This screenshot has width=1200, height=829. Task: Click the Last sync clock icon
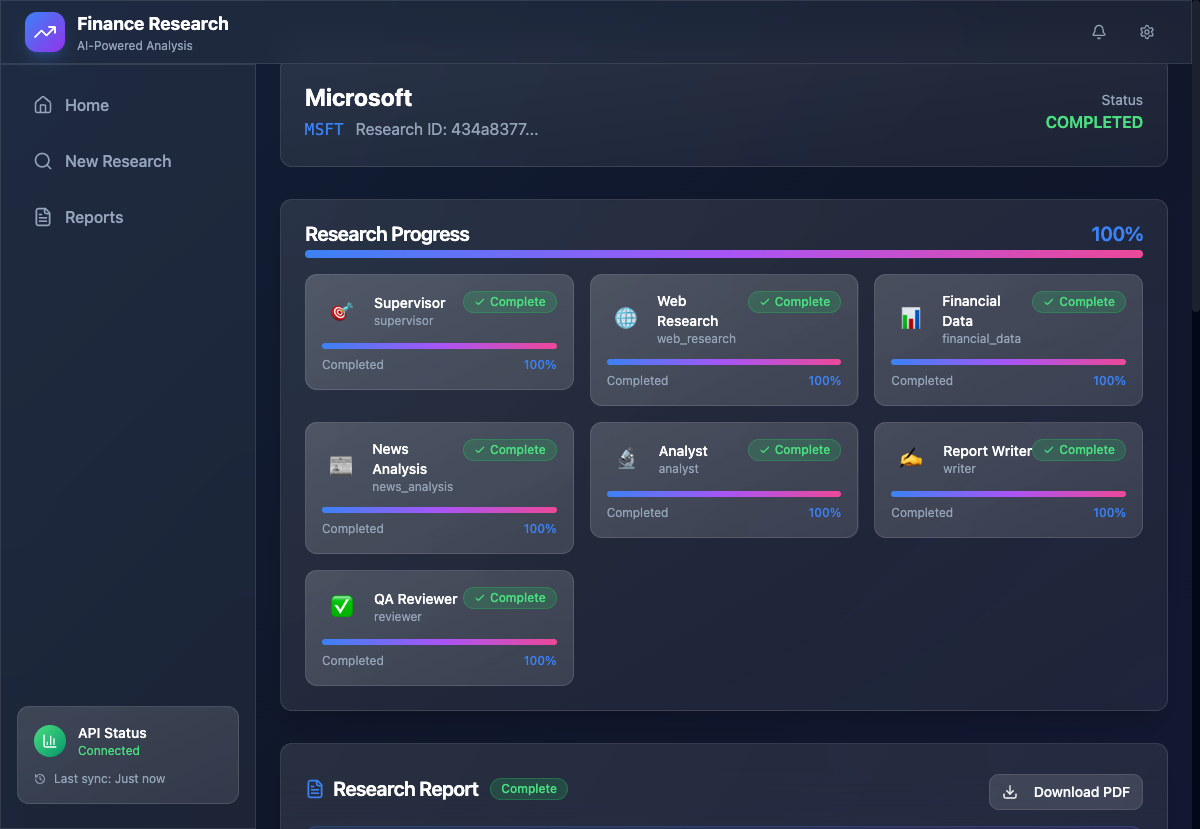(x=40, y=779)
